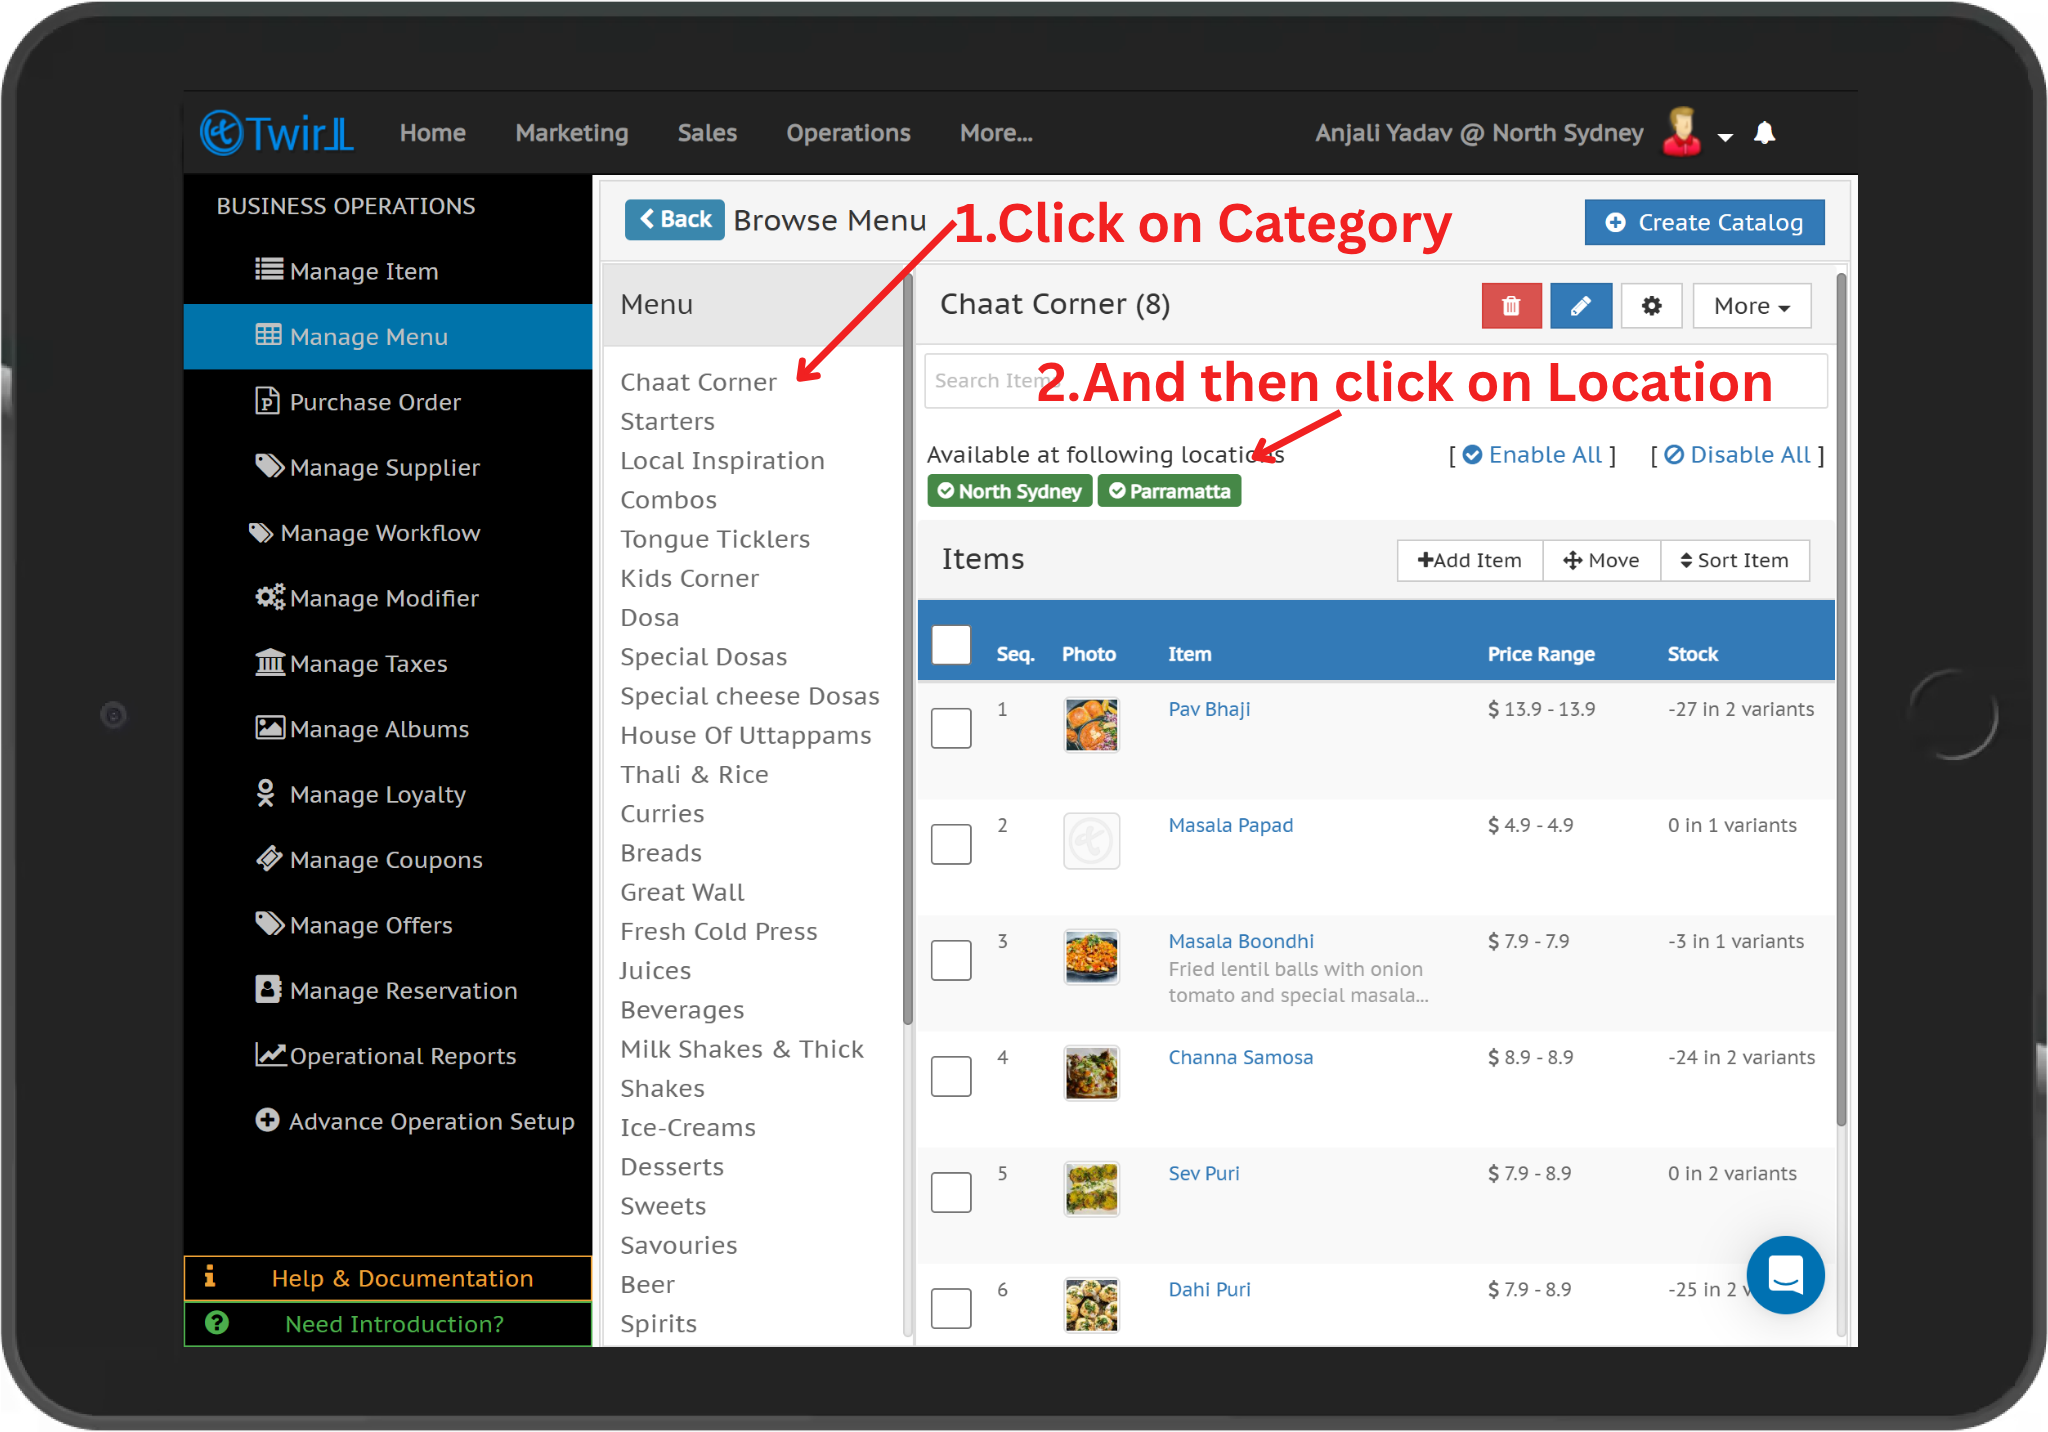Toggle the select-all items header checkbox
Screen dimensions: 2048x1432
(951, 645)
